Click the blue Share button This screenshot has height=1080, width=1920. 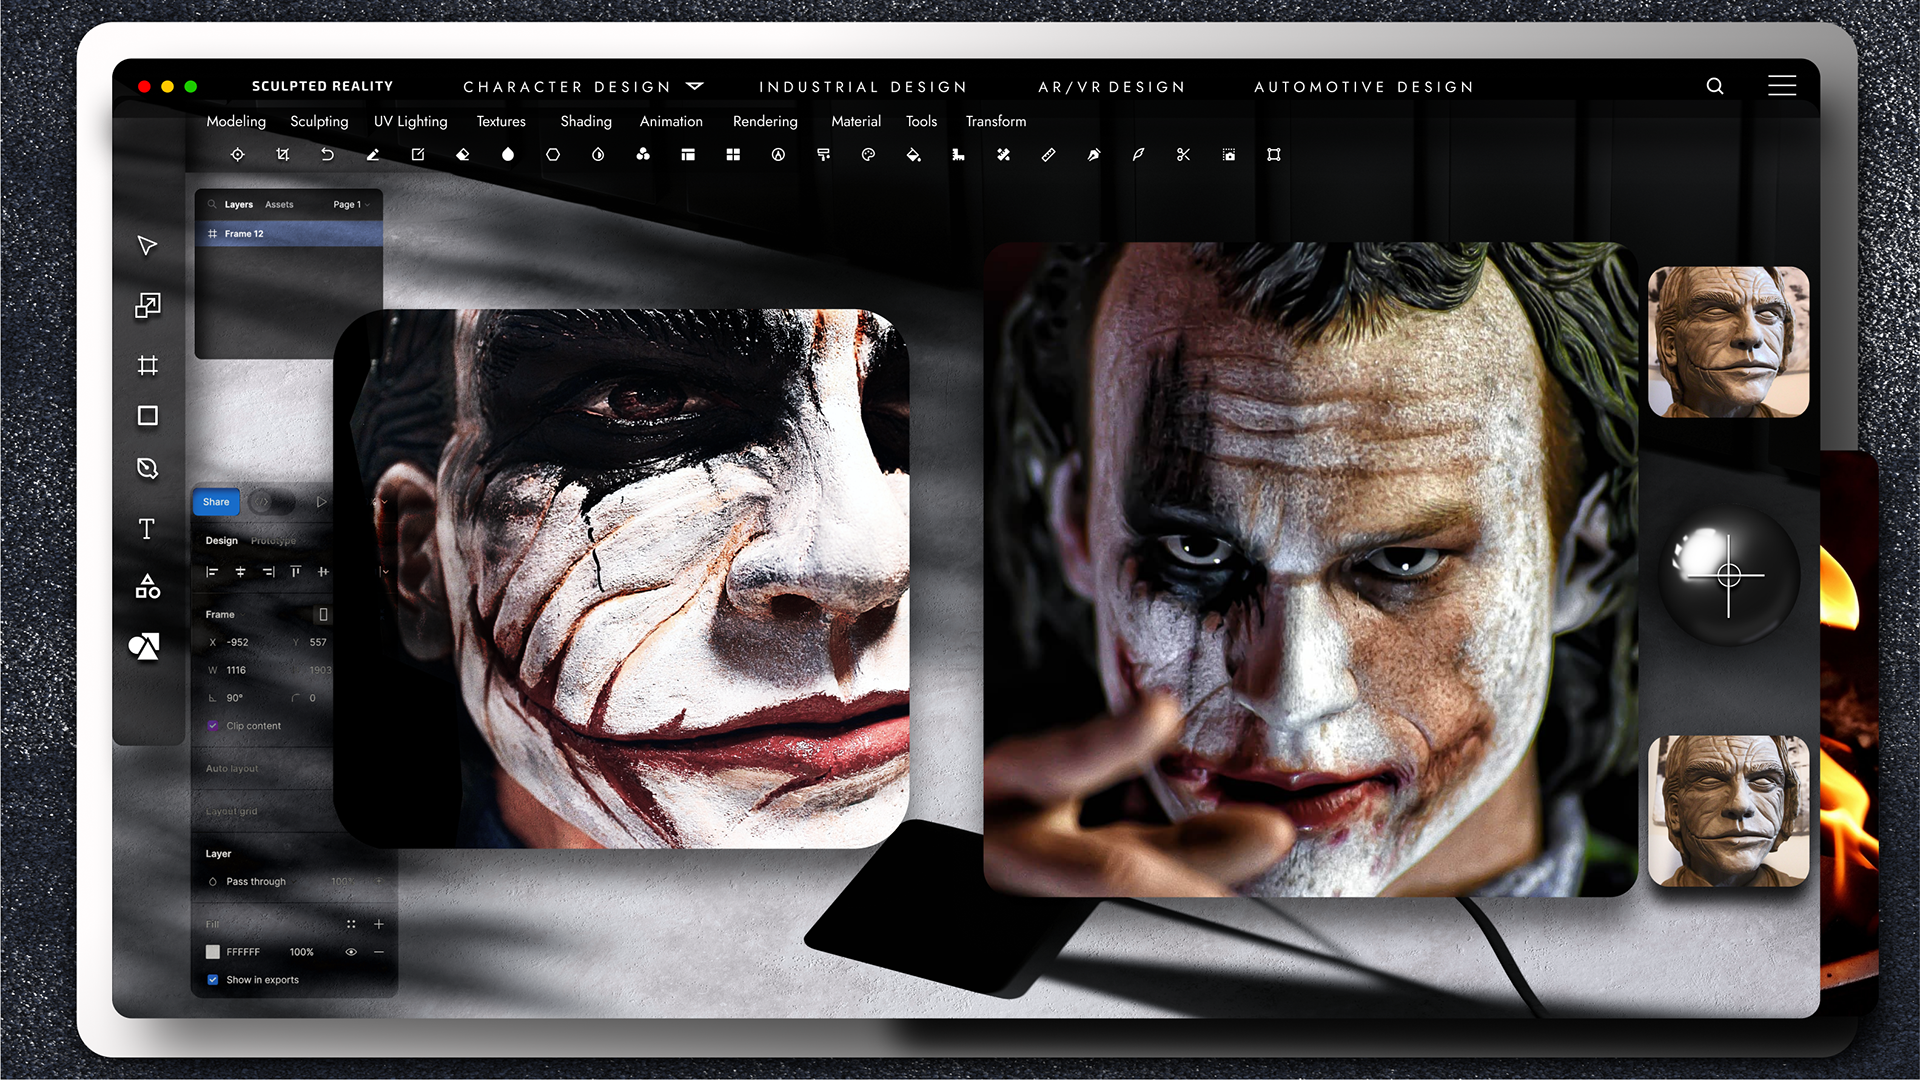pyautogui.click(x=216, y=502)
